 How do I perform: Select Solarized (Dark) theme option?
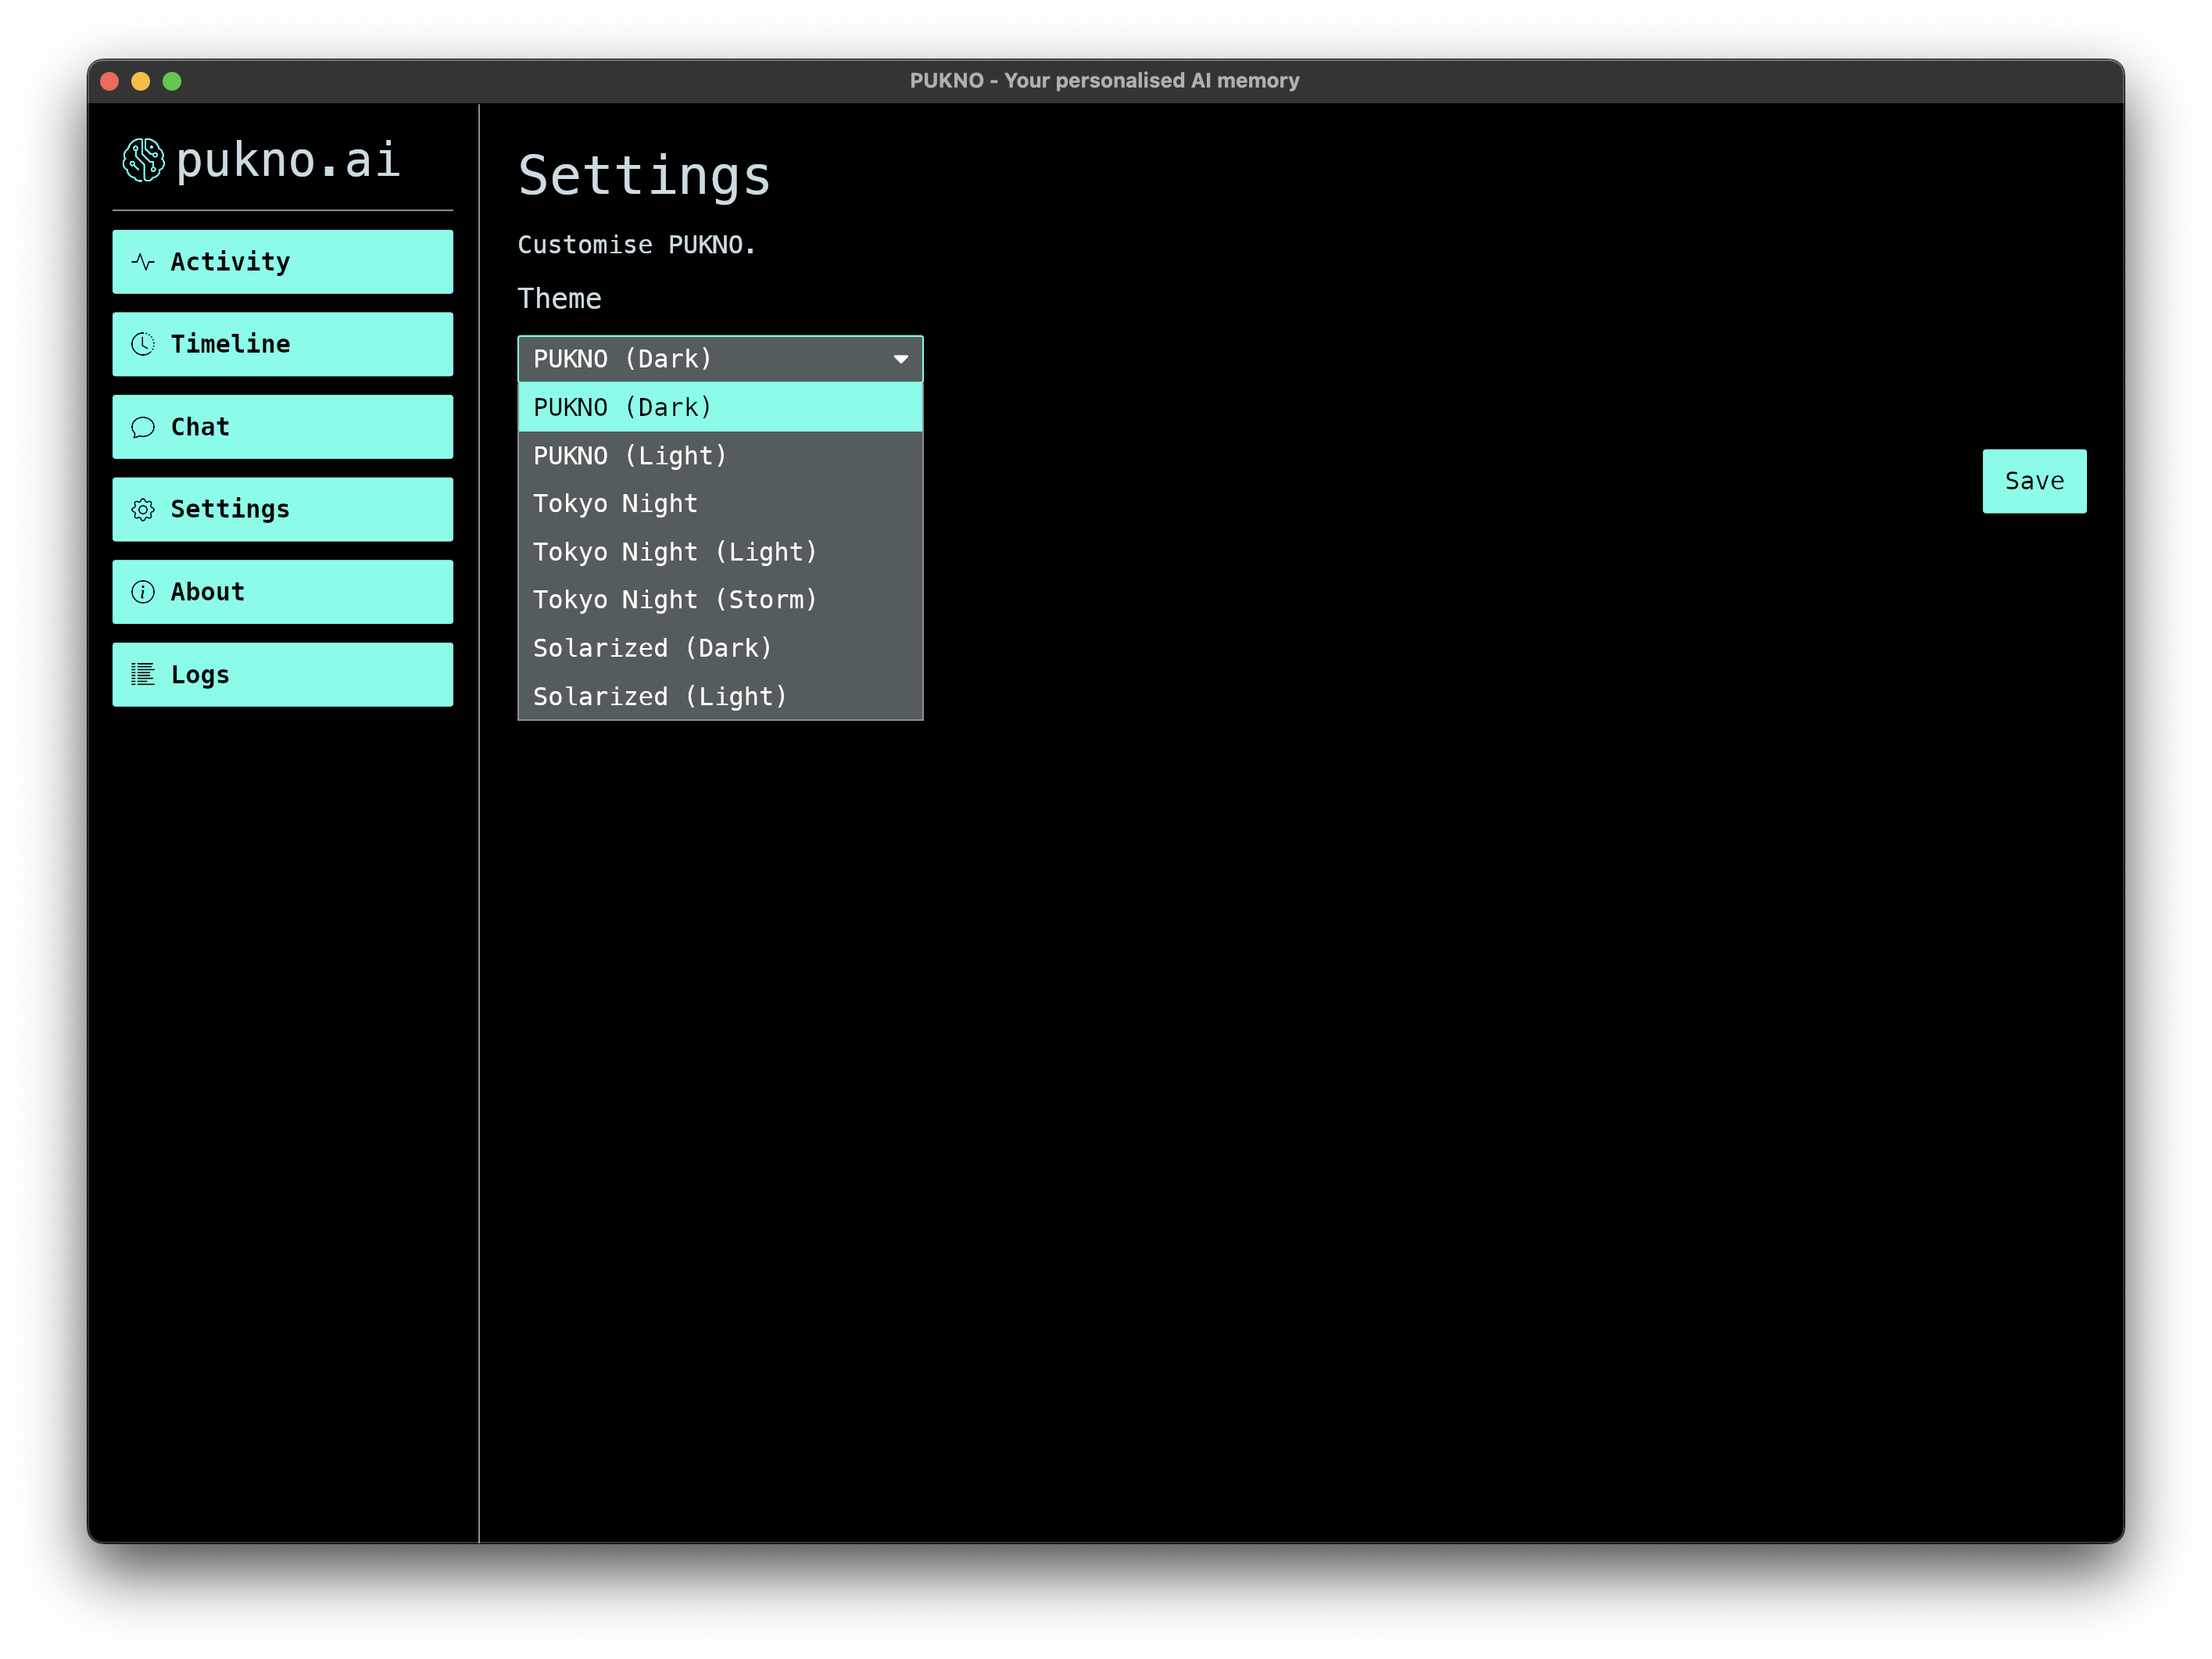coord(720,648)
